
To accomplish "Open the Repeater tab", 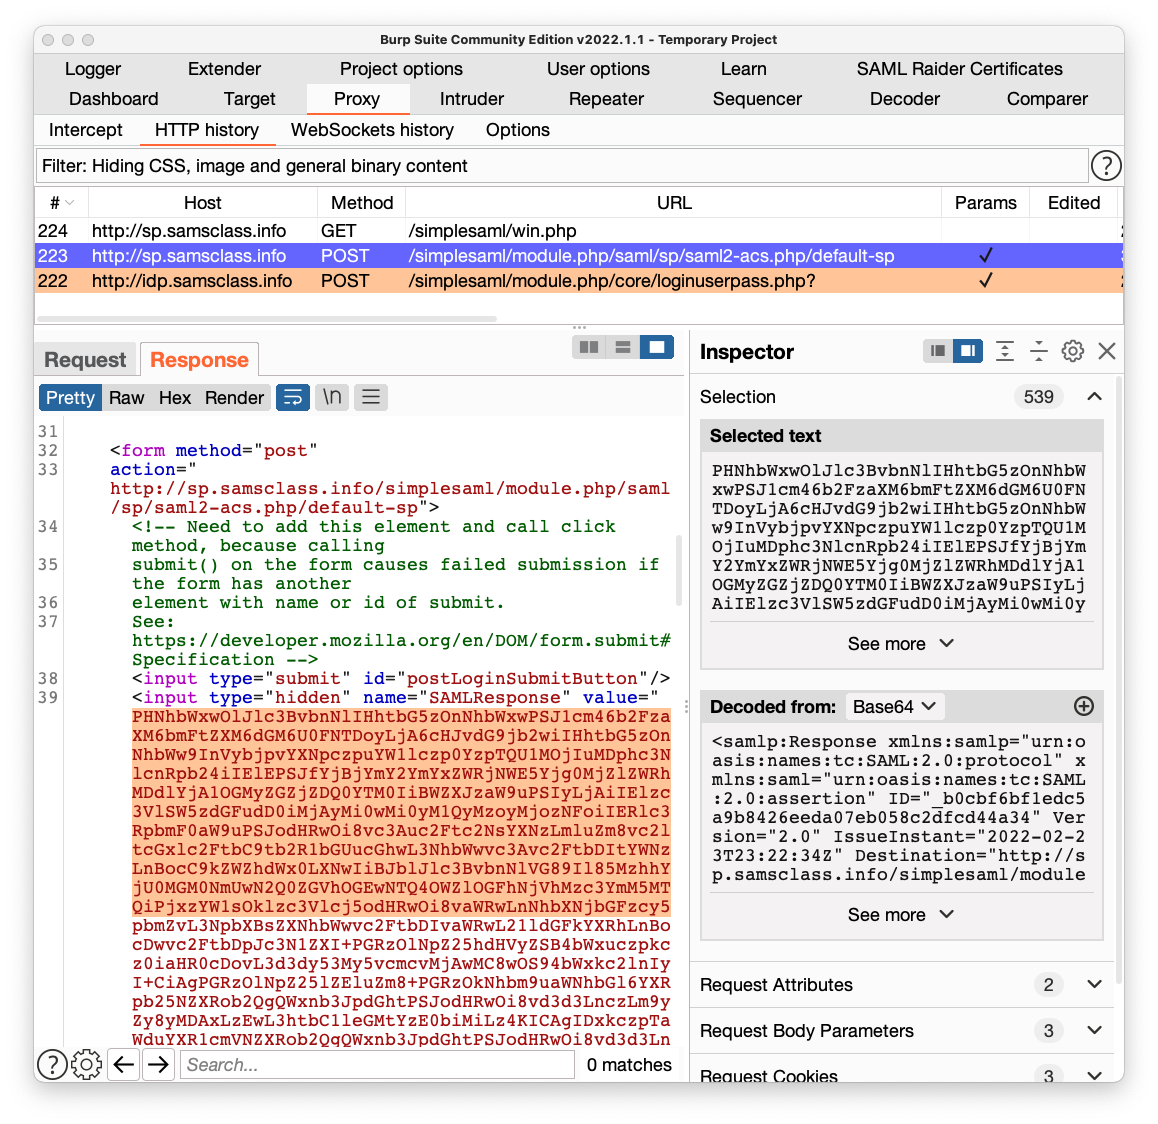I will [606, 99].
